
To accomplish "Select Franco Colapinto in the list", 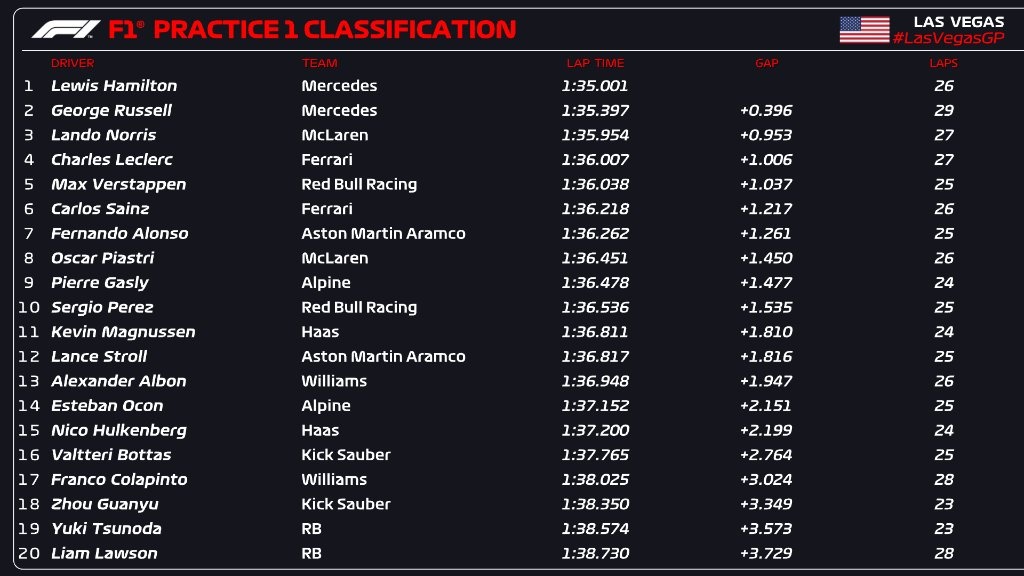I will 119,479.
